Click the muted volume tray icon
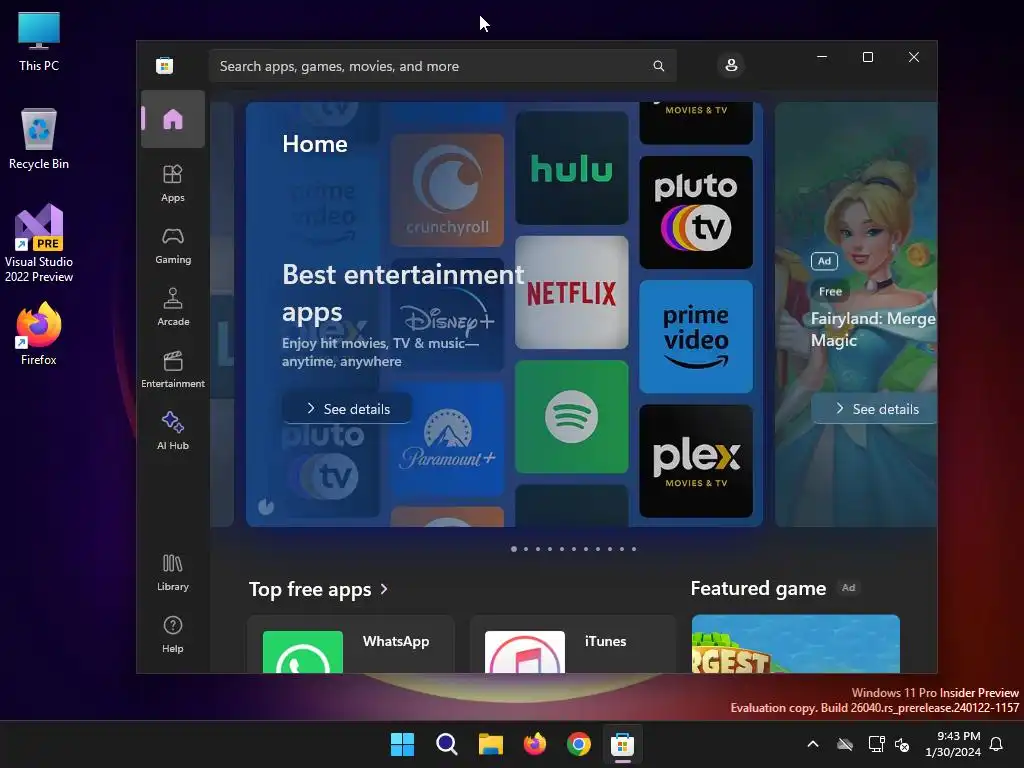Screen dimensions: 1024x768 point(903,744)
